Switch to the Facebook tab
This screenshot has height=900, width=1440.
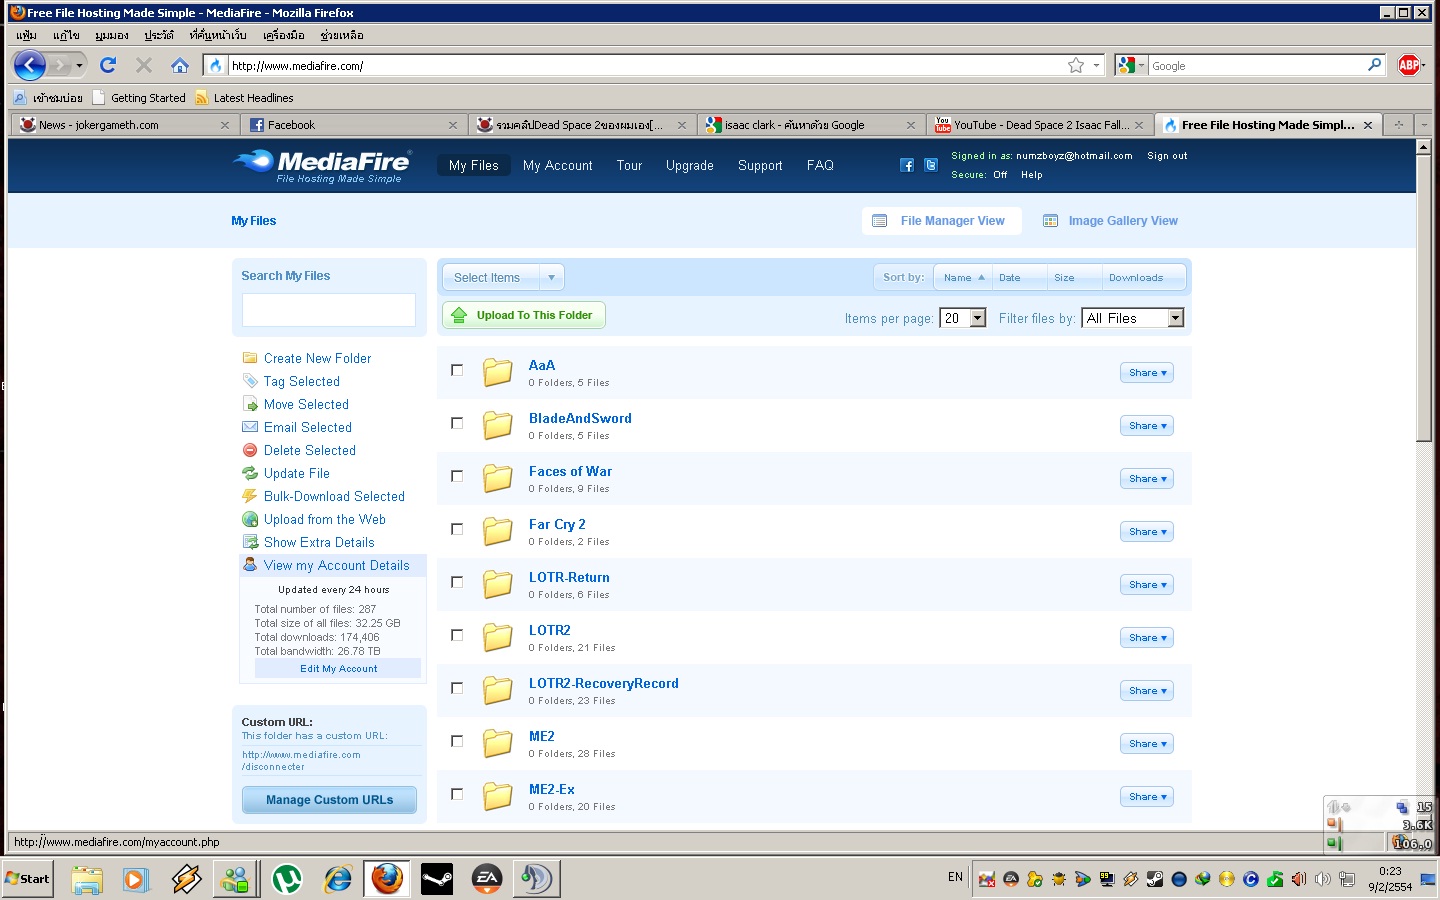[355, 125]
